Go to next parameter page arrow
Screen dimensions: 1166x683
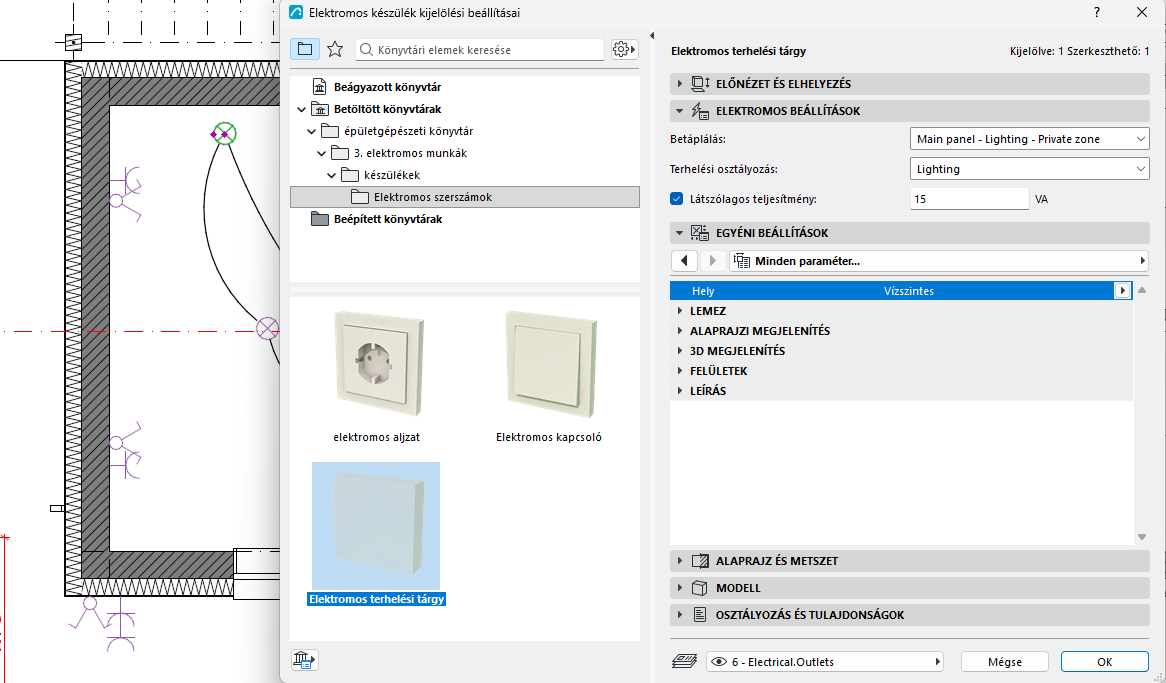coord(712,261)
